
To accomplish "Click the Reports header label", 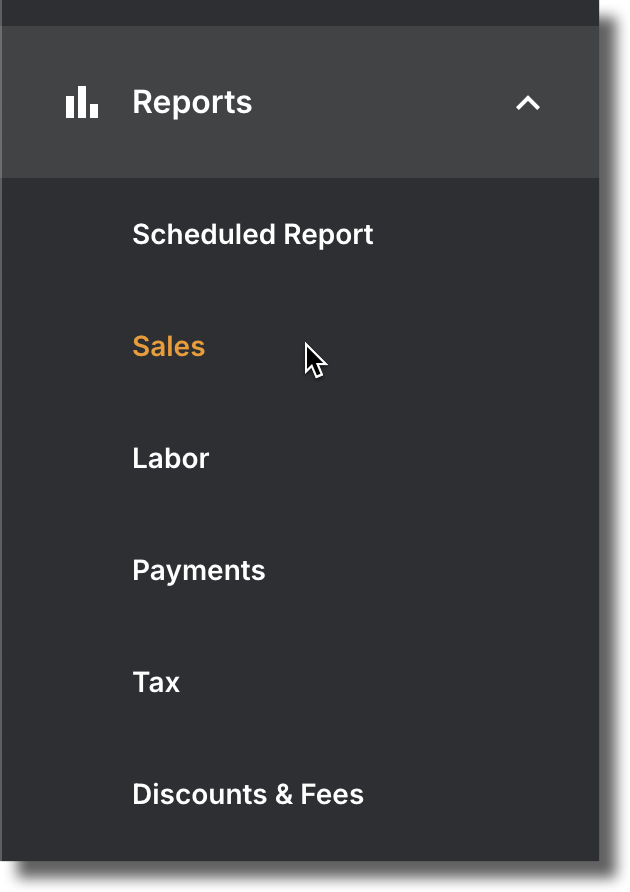I will click(192, 103).
